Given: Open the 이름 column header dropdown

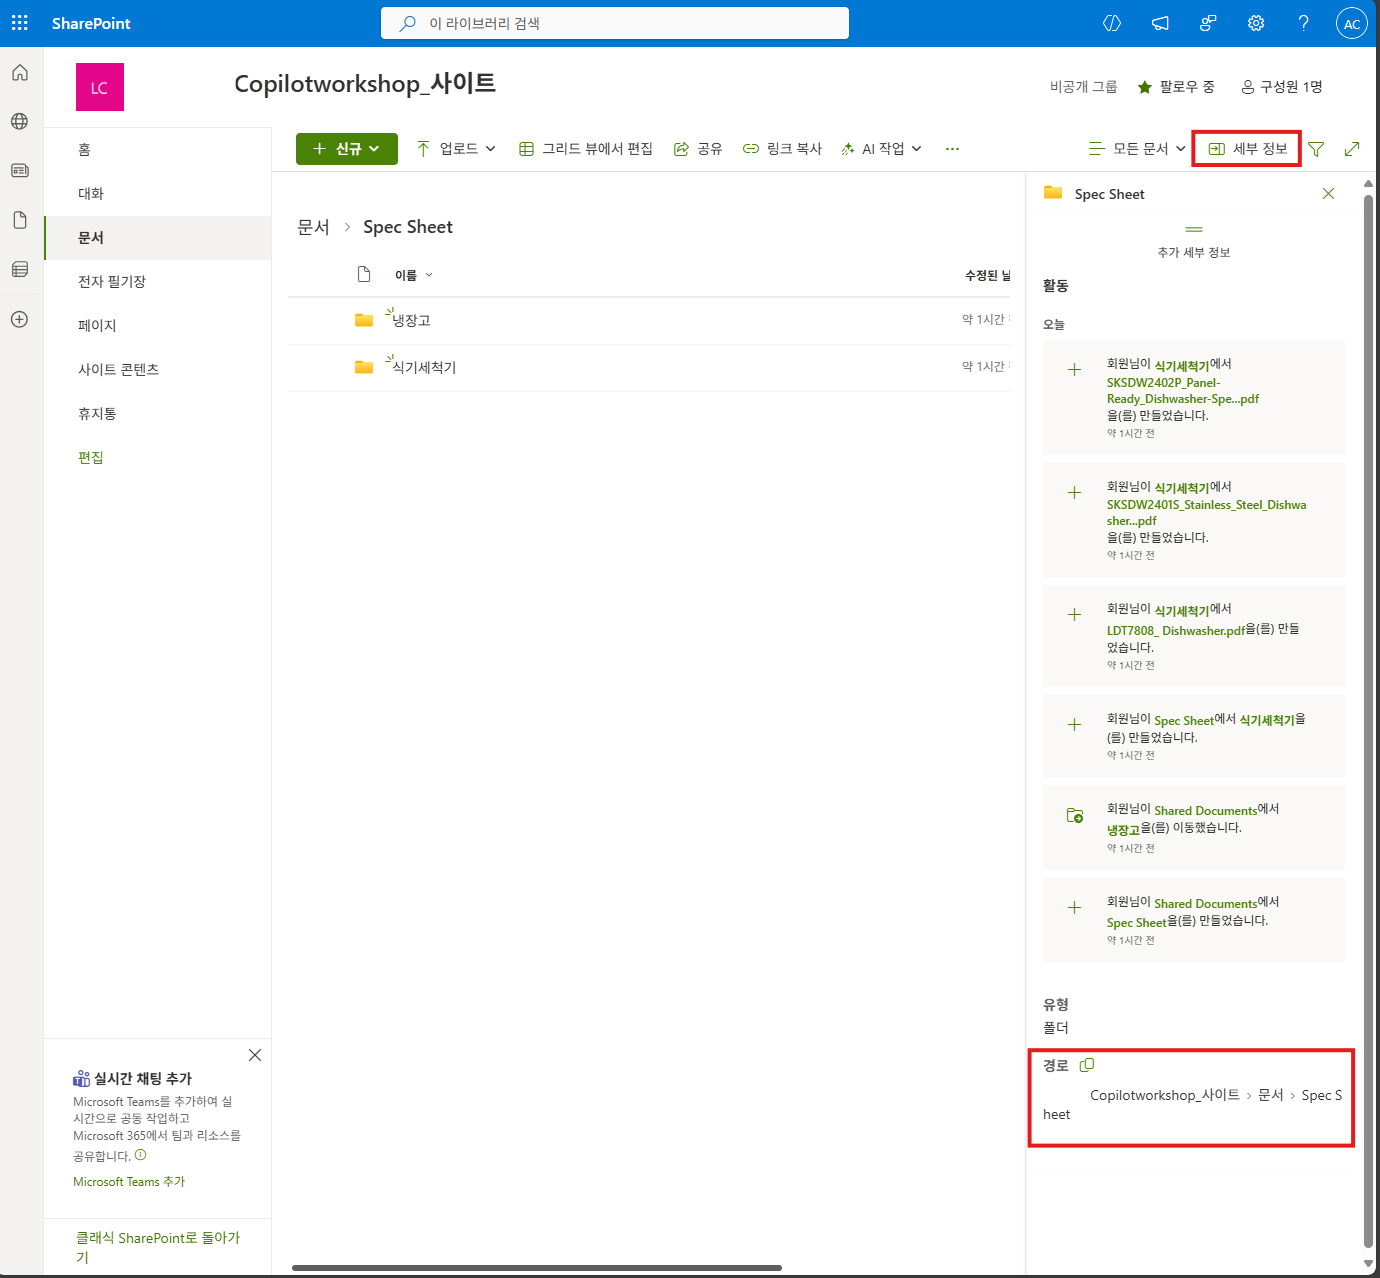Looking at the screenshot, I should tap(414, 275).
